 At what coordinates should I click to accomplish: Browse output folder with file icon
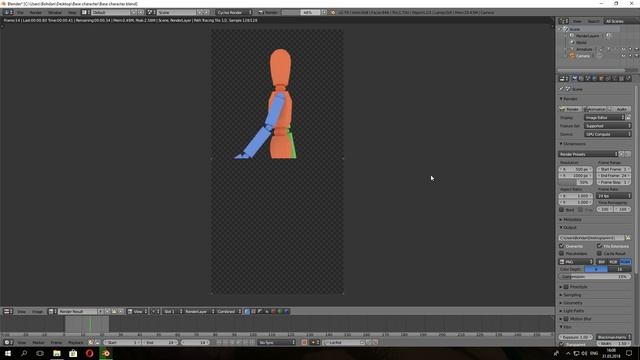(628, 238)
